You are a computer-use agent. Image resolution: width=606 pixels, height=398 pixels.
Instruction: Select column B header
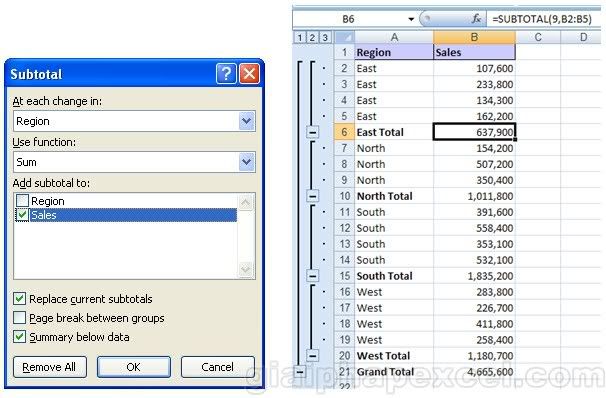(474, 37)
